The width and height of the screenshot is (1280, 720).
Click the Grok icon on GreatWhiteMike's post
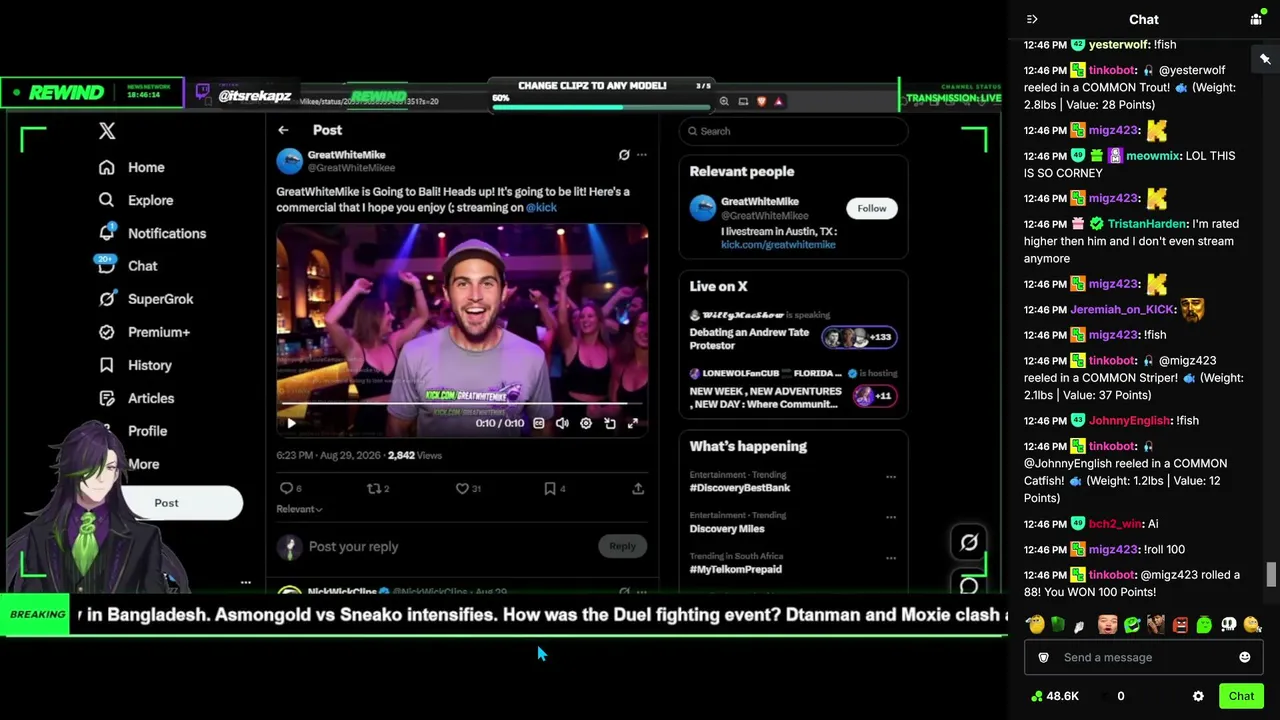click(624, 155)
